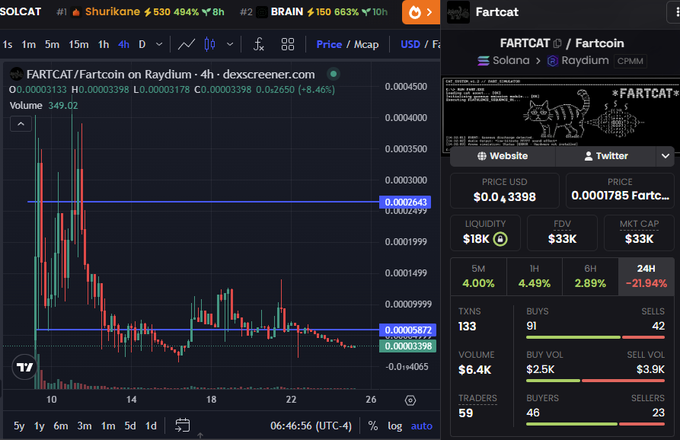Viewport: 680px width, 440px height.
Task: Select the 6H stats tab
Action: [590, 277]
